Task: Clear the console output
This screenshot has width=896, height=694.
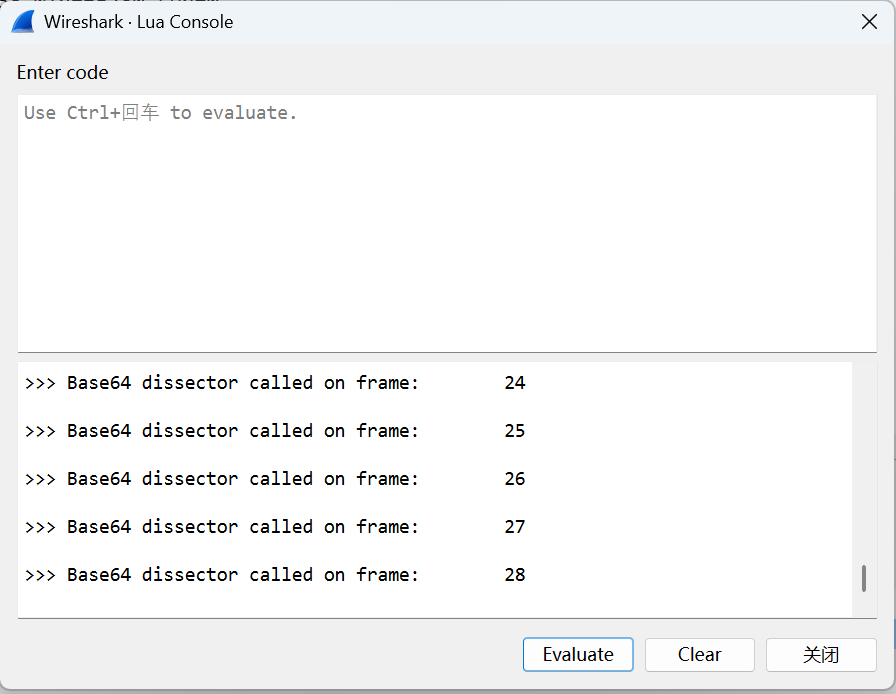Action: point(699,654)
